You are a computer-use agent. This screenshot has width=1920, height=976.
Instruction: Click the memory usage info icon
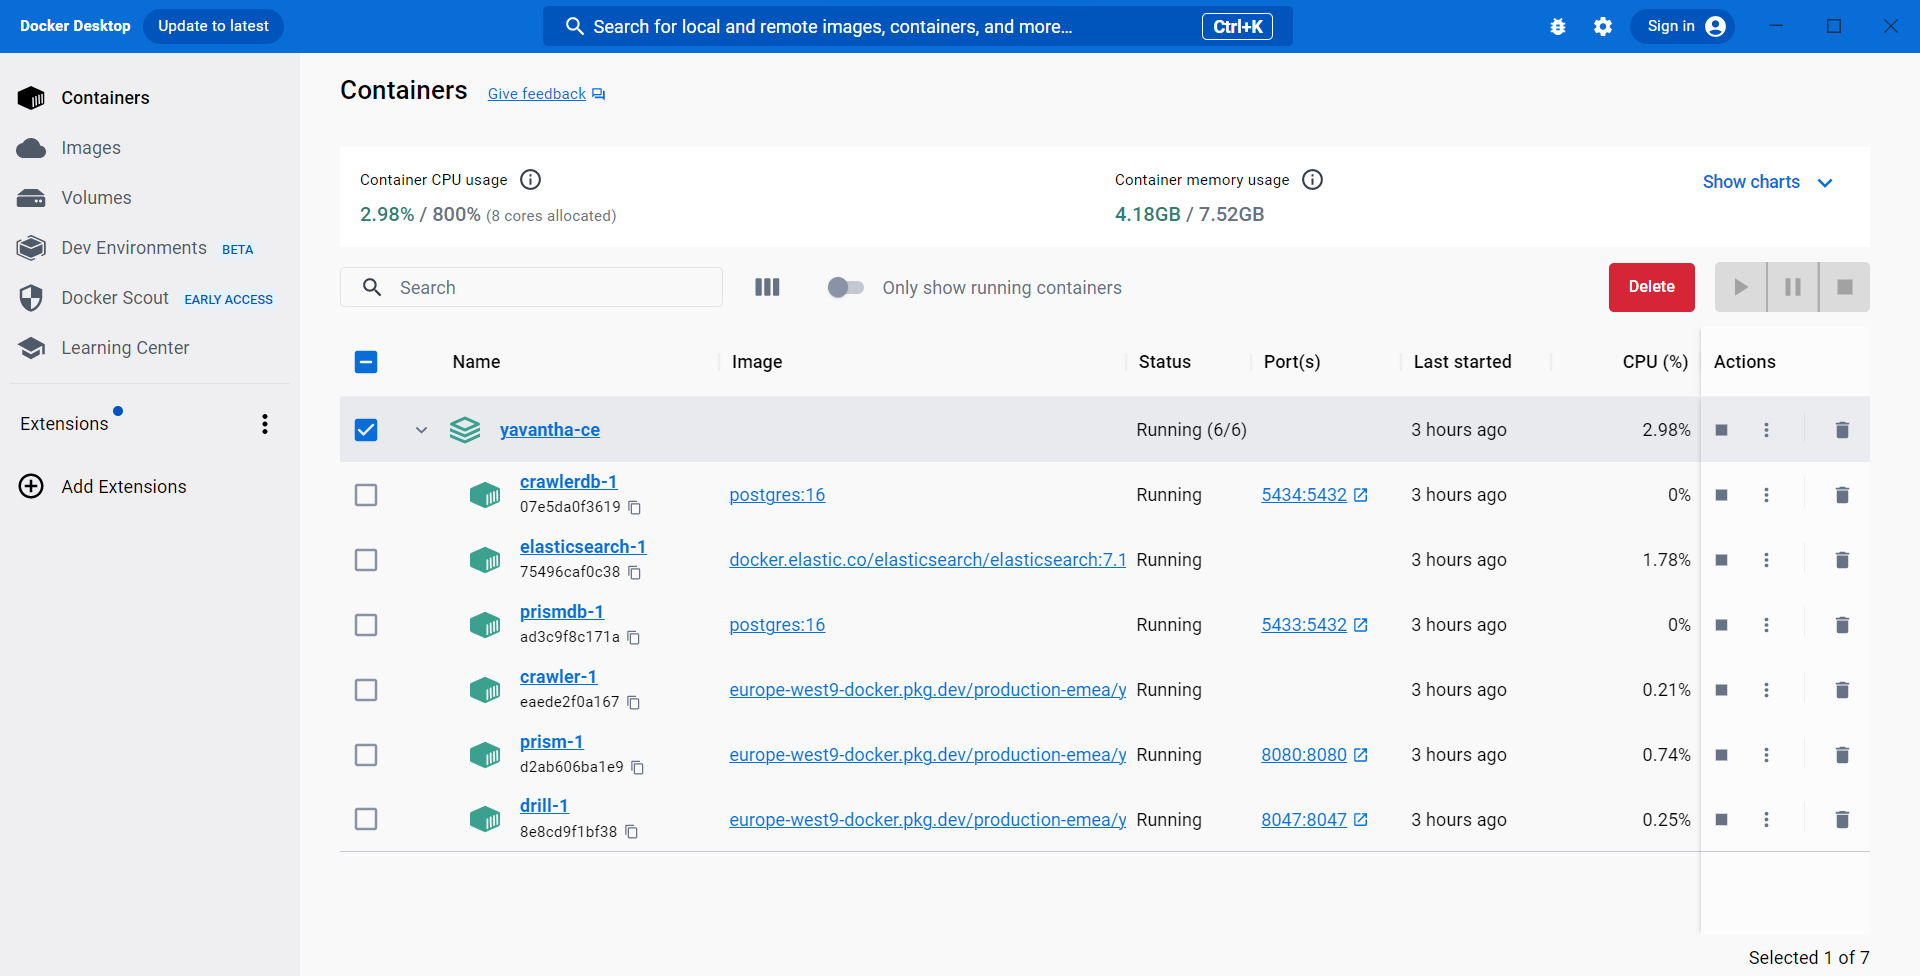point(1313,180)
